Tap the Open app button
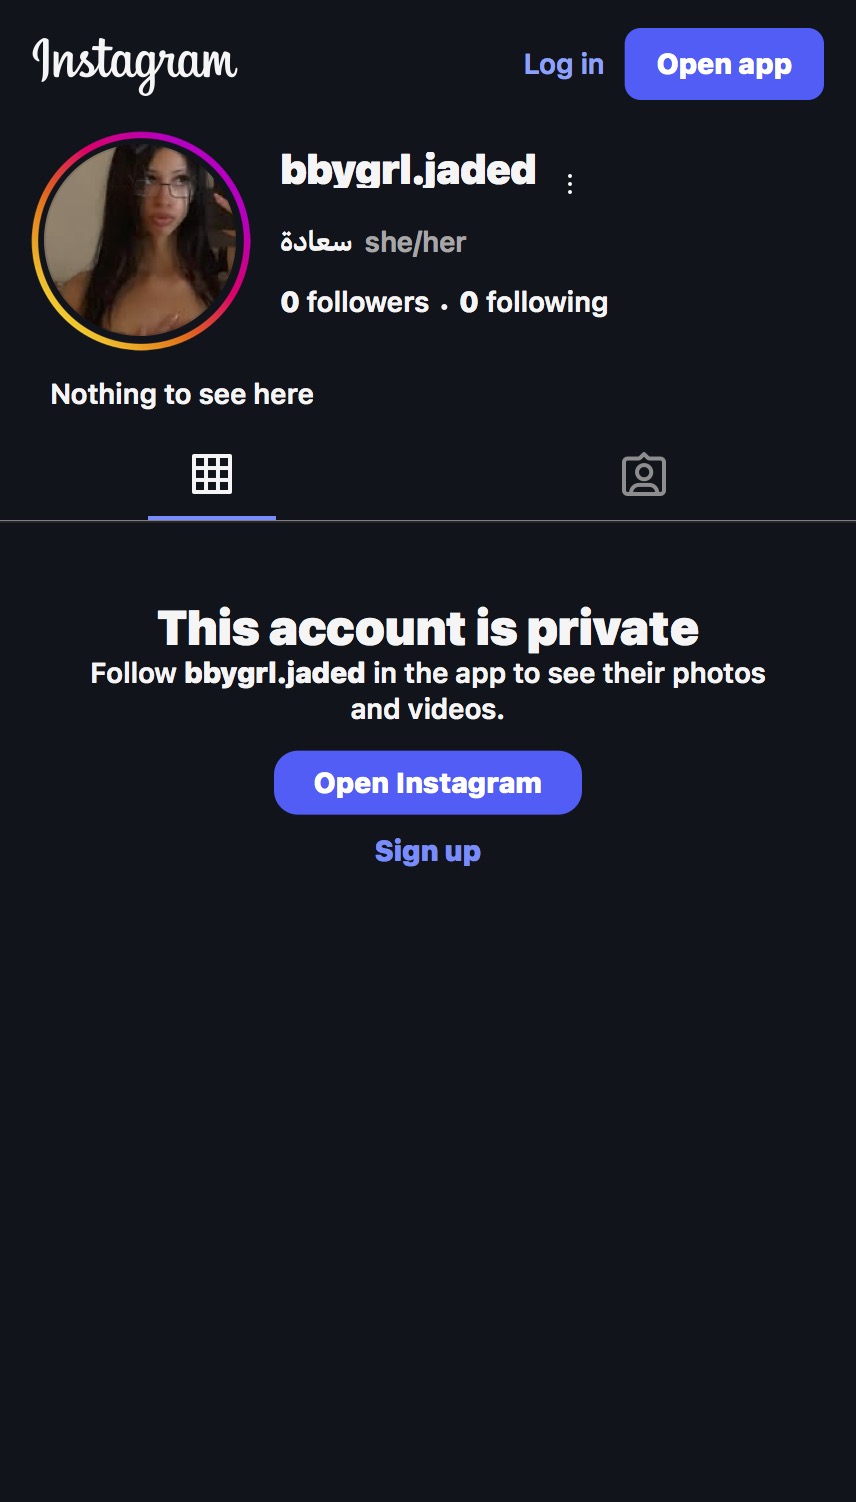The height and width of the screenshot is (1502, 856). pyautogui.click(x=724, y=64)
